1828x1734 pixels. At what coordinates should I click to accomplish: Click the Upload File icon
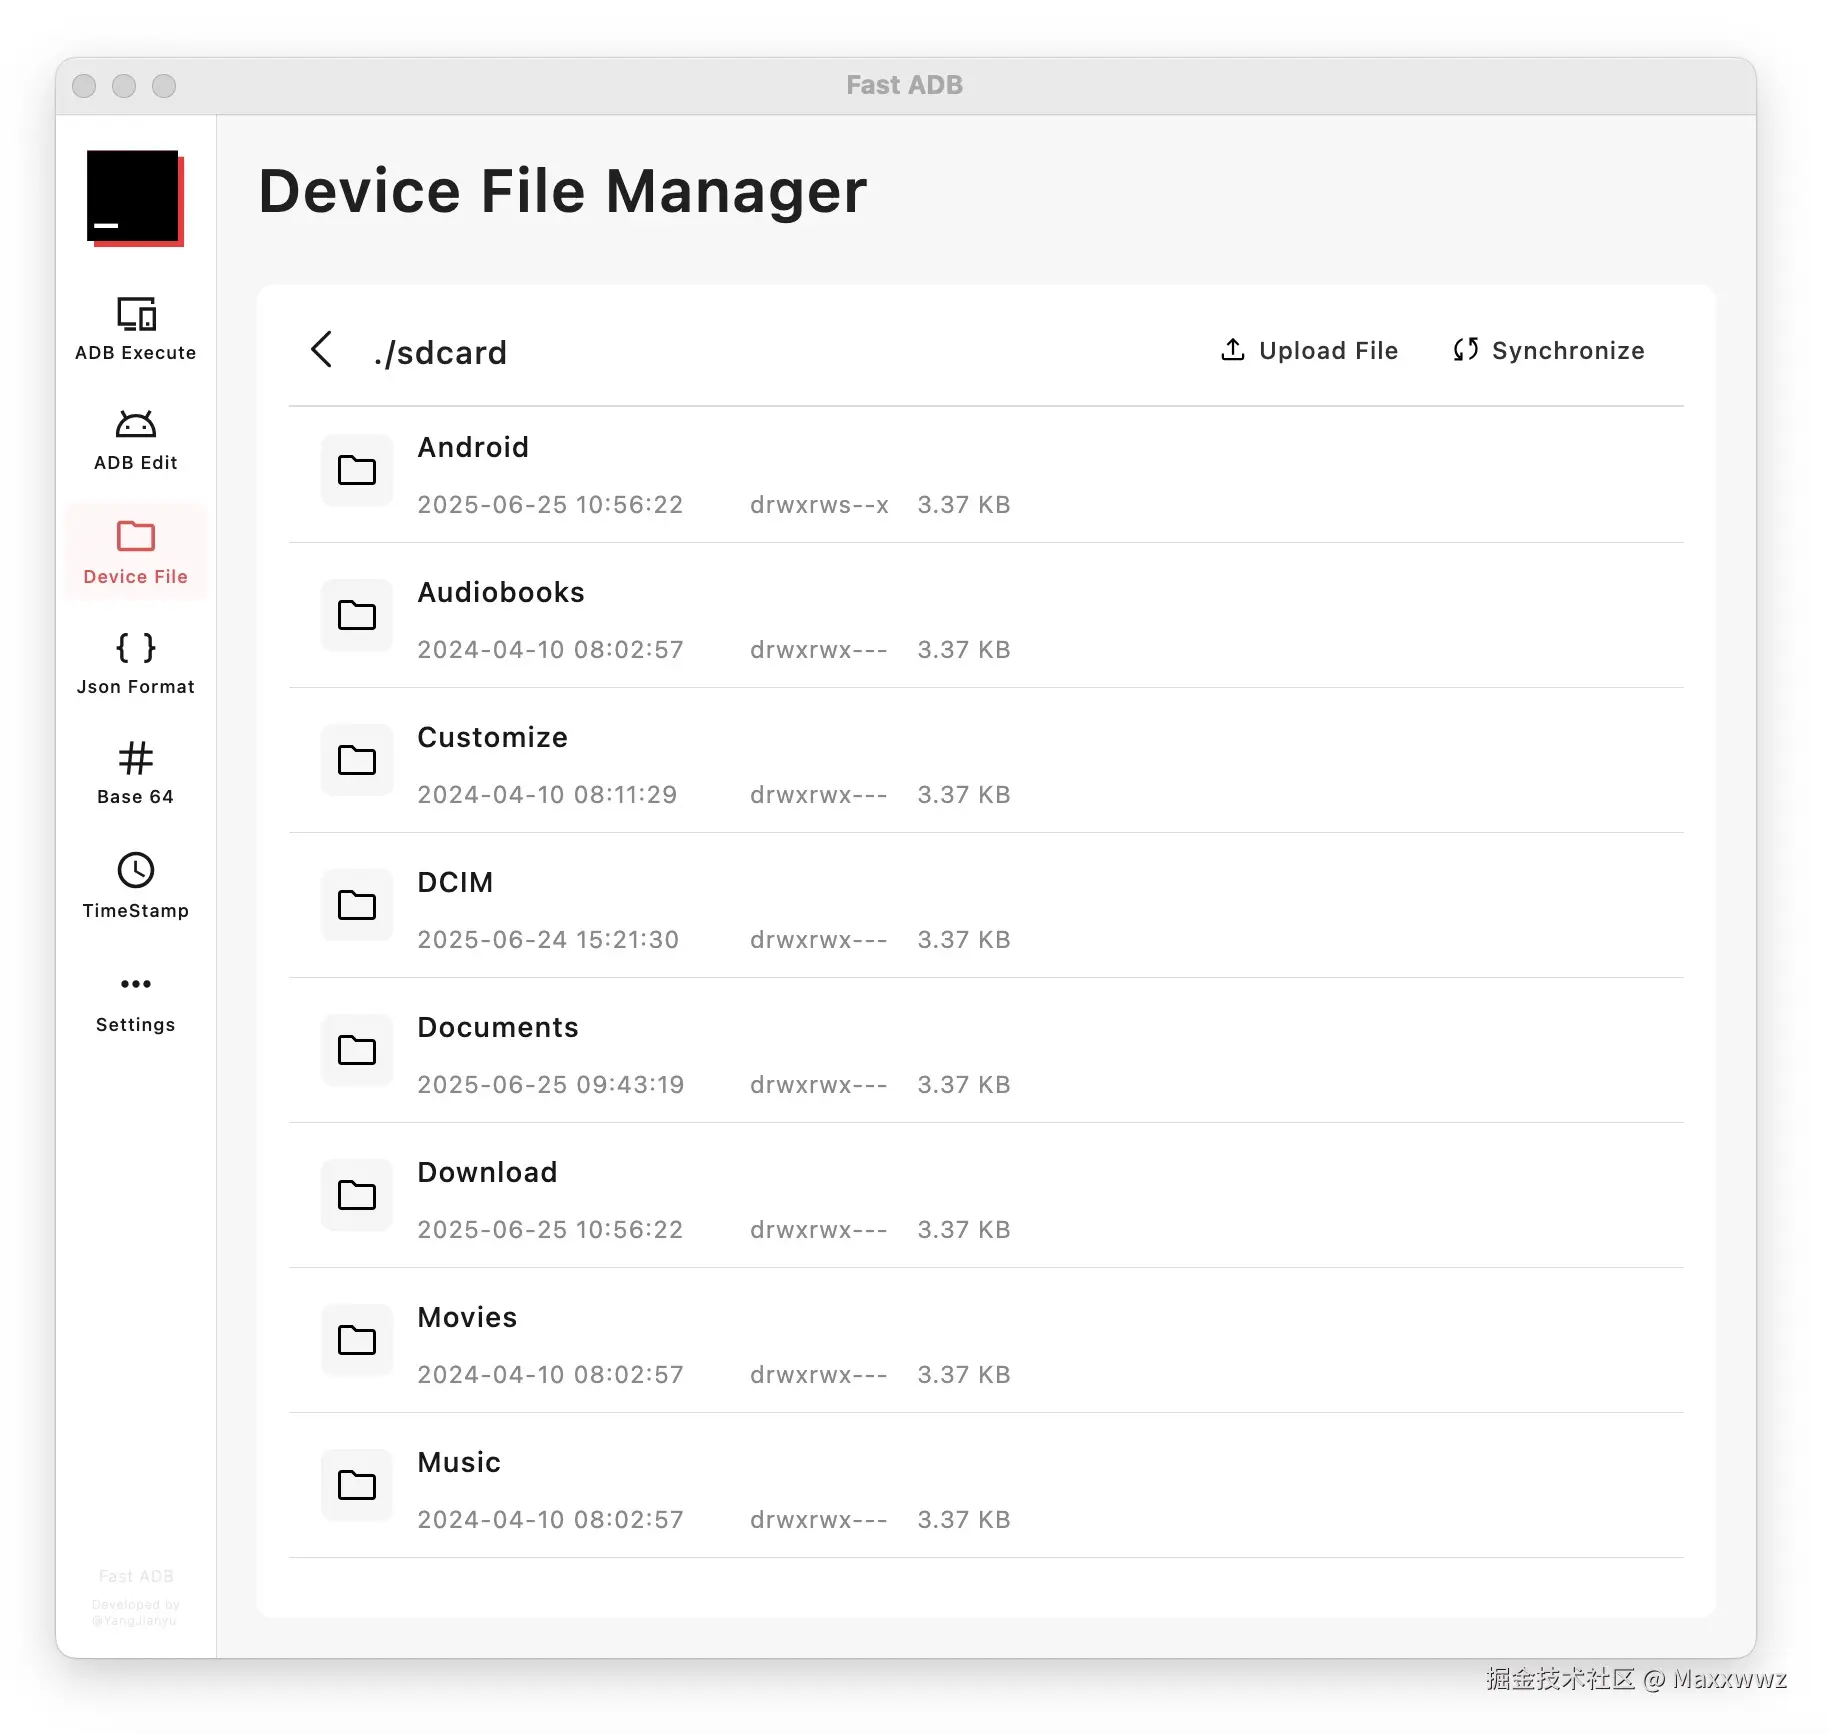(1232, 350)
